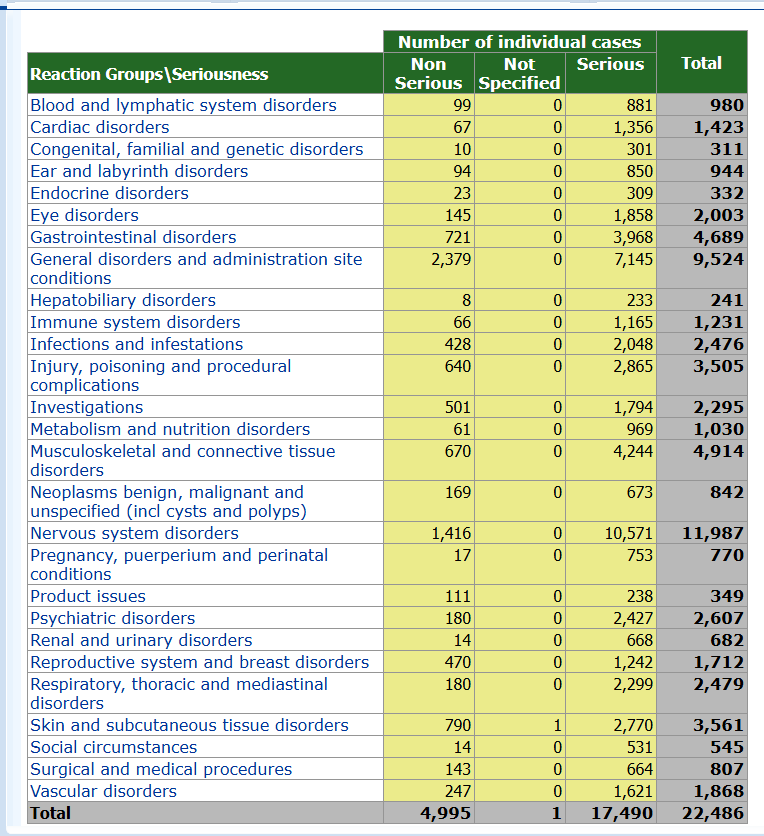The height and width of the screenshot is (836, 764).
Task: Click the grand total value 22,486
Action: [712, 813]
